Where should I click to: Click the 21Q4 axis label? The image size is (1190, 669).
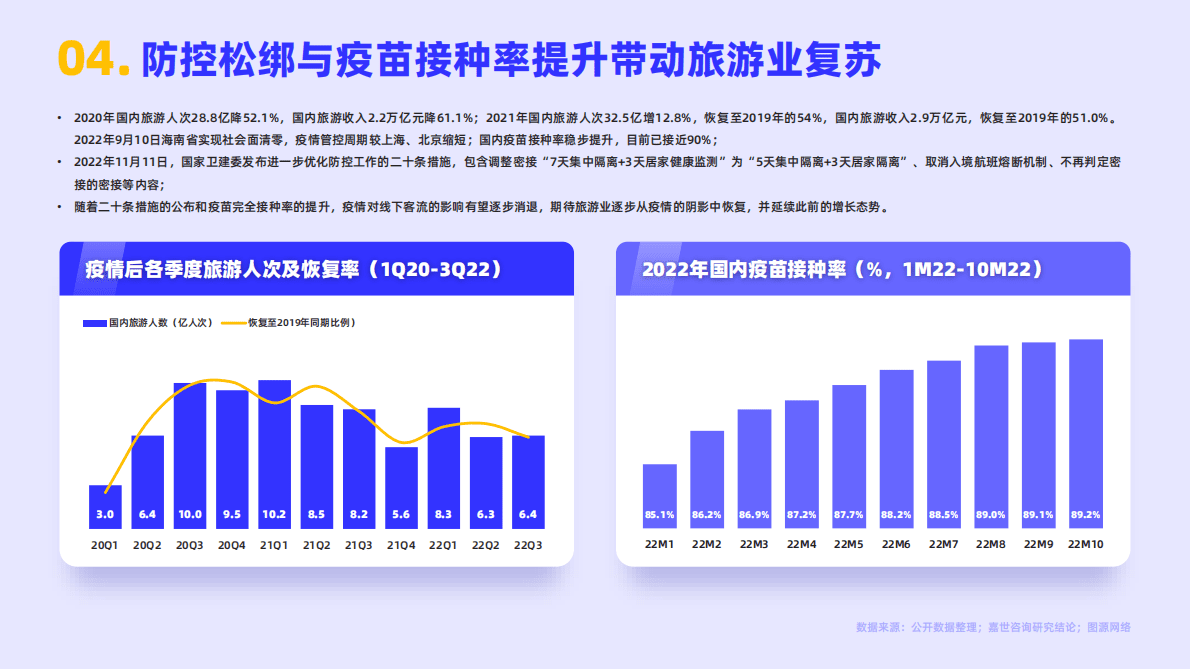pyautogui.click(x=401, y=543)
